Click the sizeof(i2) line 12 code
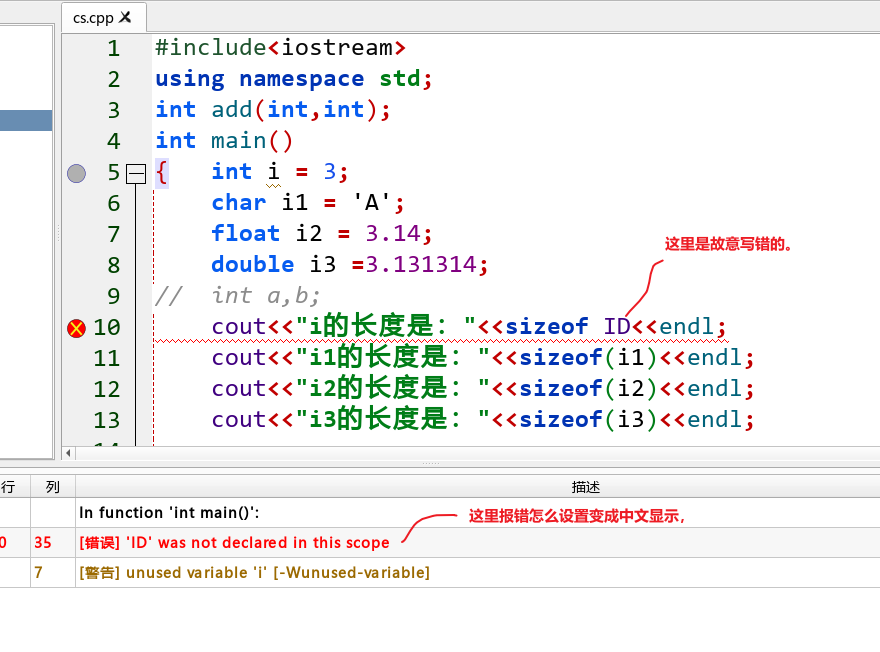 pos(483,389)
